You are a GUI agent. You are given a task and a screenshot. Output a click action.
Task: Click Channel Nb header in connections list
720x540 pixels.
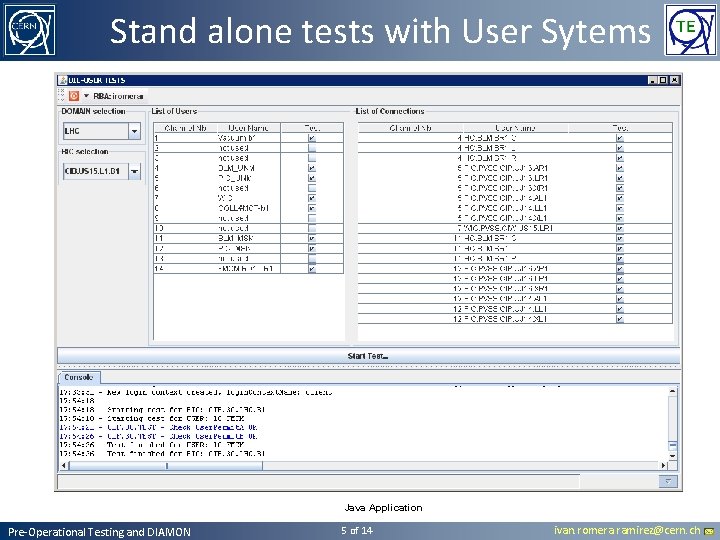coord(411,128)
